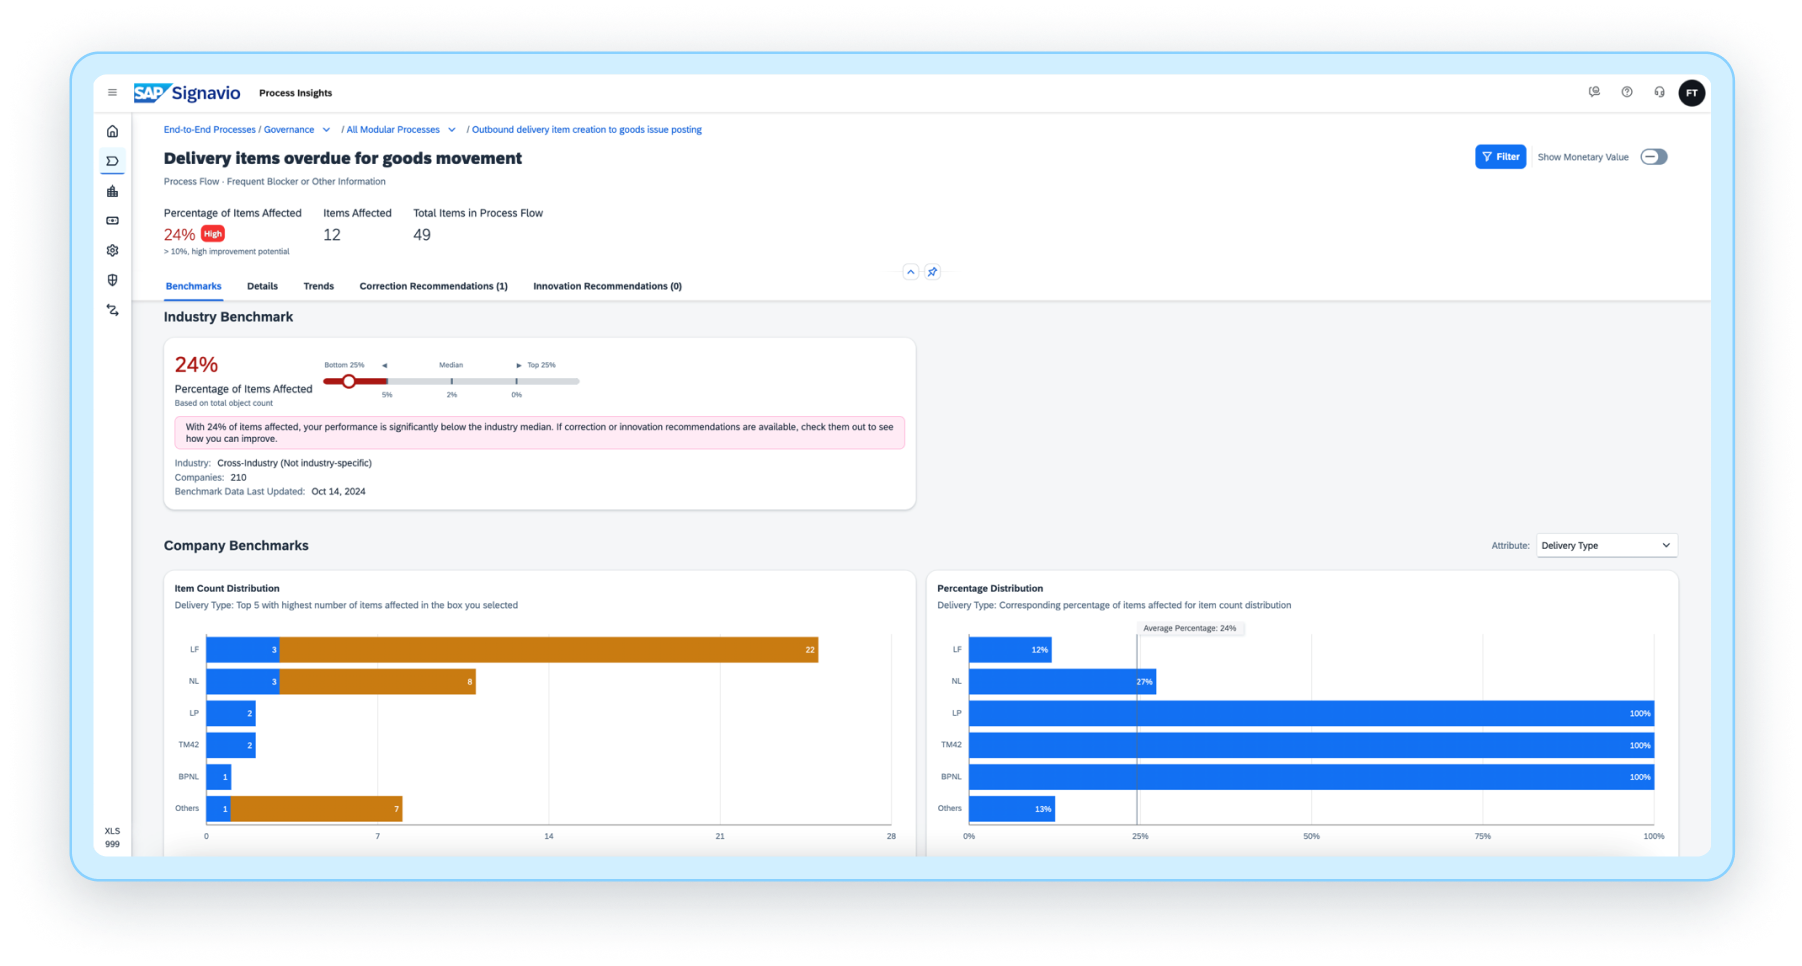Viewport: 1802px width, 966px height.
Task: Click the shield icon in sidebar
Action: coord(112,280)
